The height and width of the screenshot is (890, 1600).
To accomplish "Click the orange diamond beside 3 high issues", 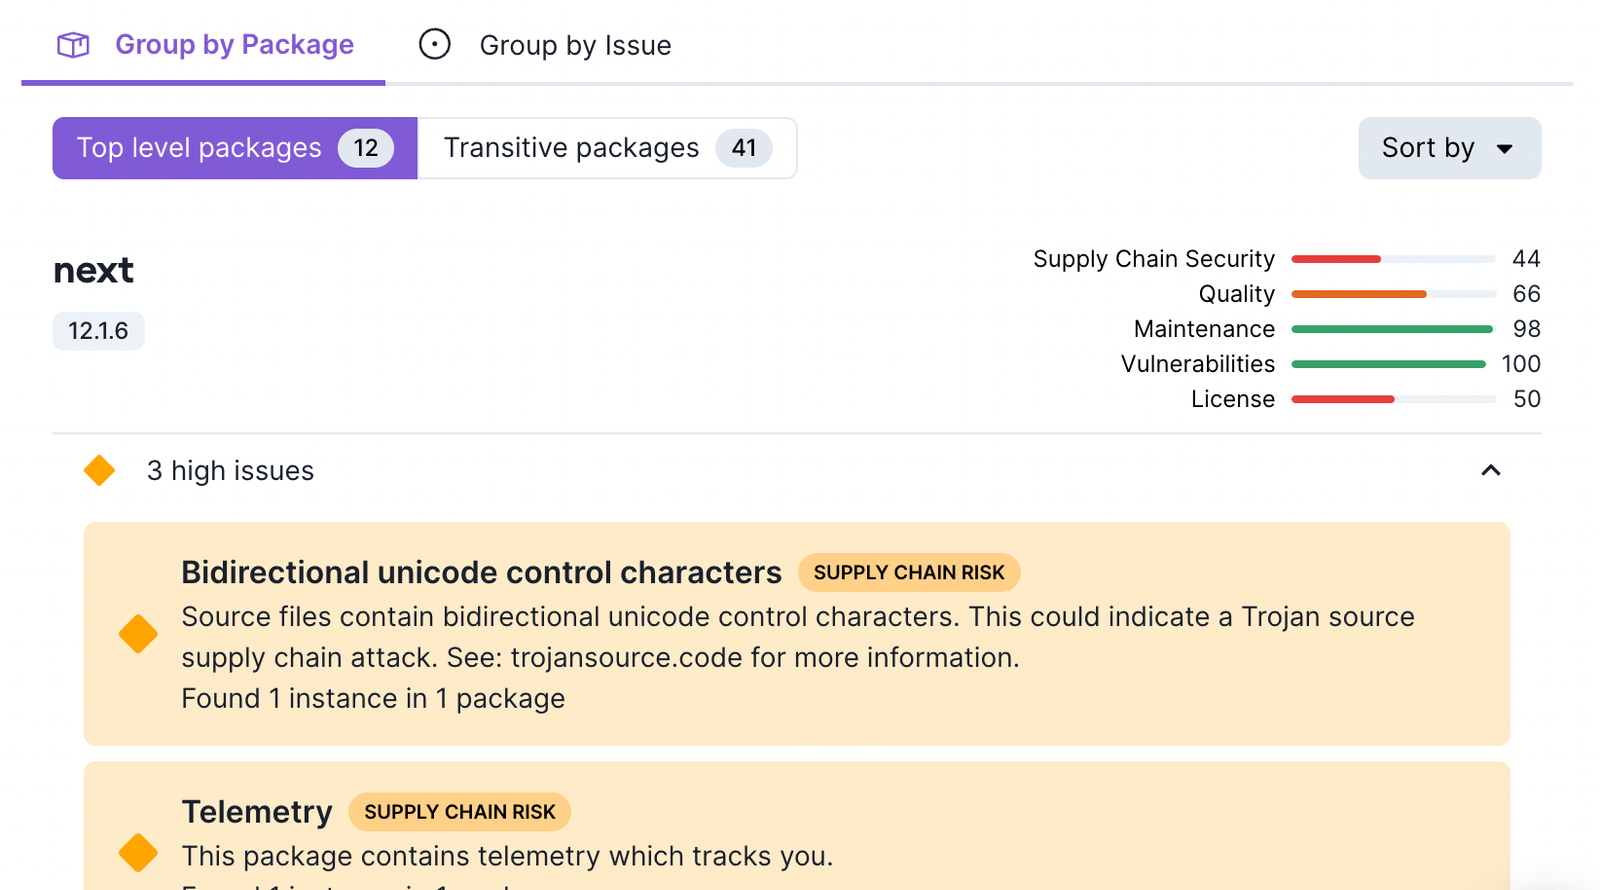I will (x=99, y=470).
